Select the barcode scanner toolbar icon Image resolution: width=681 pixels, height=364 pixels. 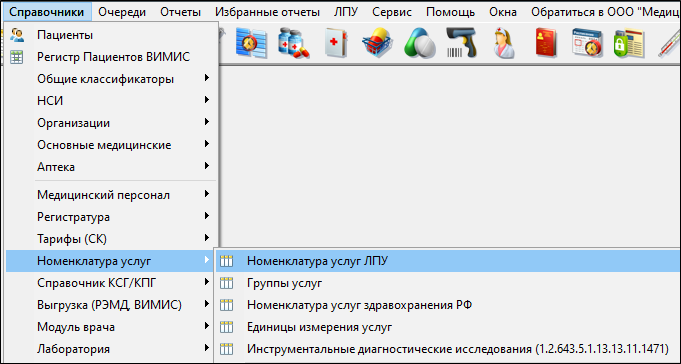click(461, 43)
